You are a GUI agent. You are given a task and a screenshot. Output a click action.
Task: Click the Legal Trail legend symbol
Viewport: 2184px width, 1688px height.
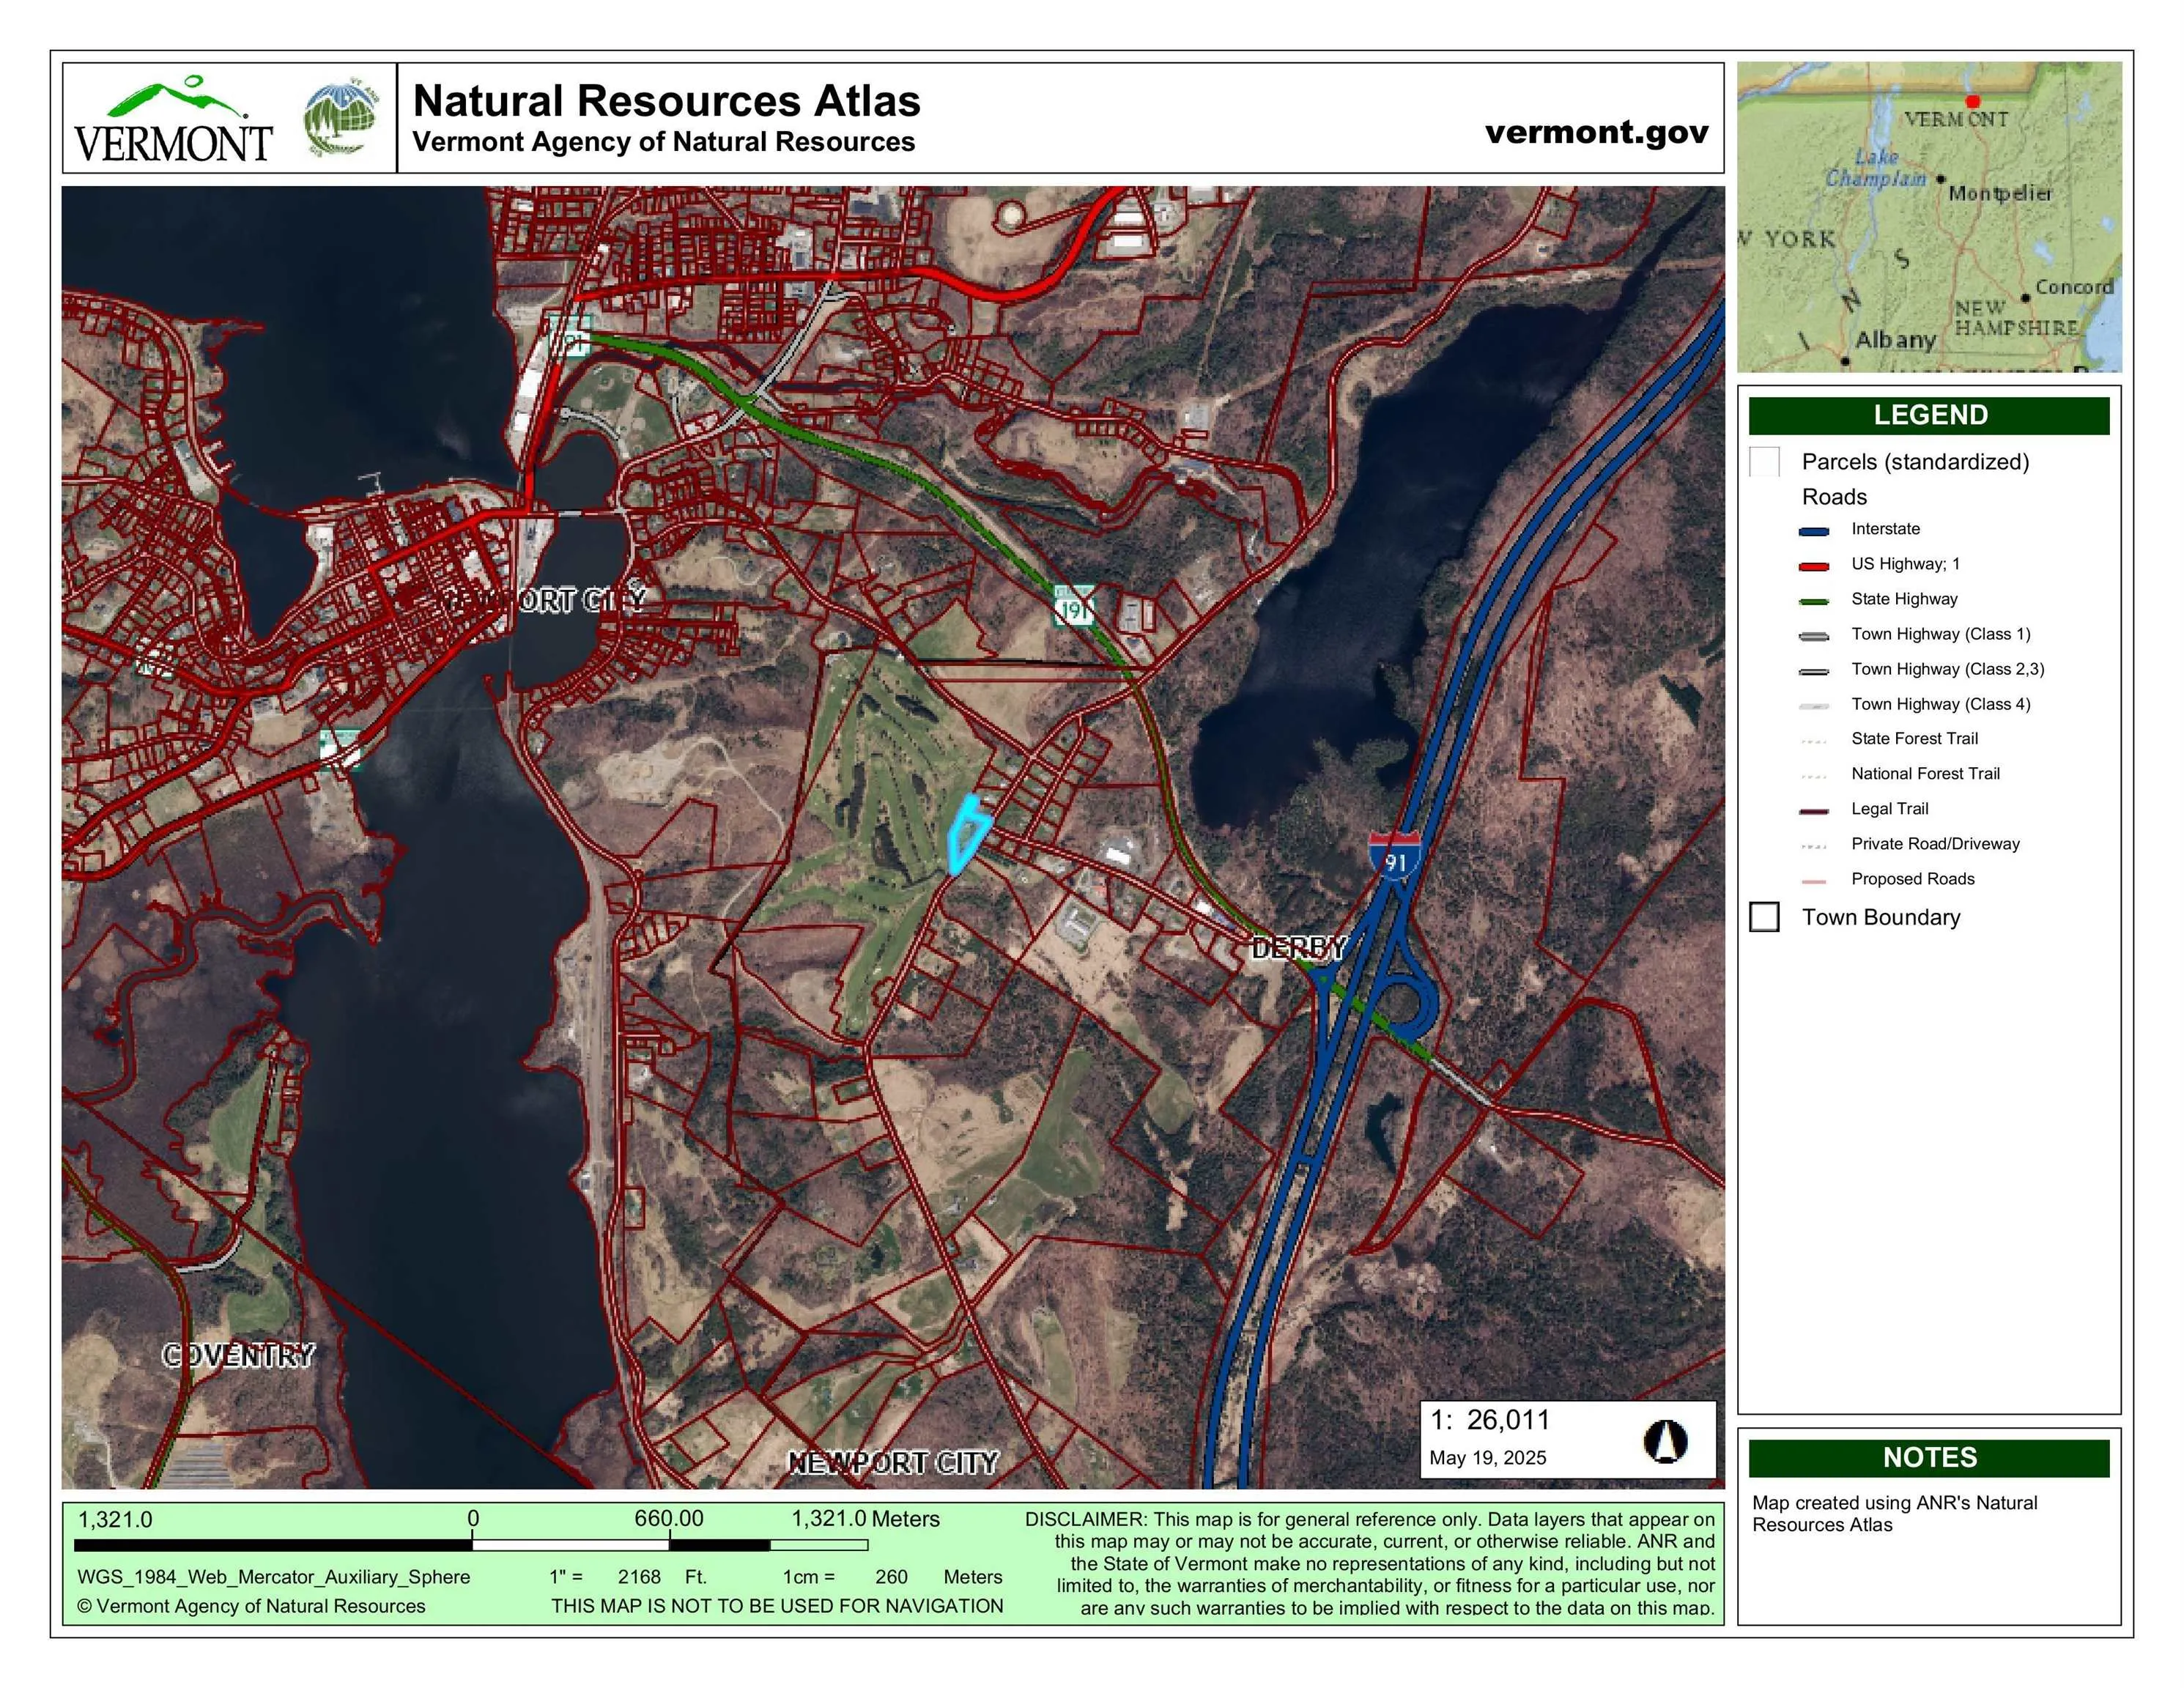pos(1813,811)
